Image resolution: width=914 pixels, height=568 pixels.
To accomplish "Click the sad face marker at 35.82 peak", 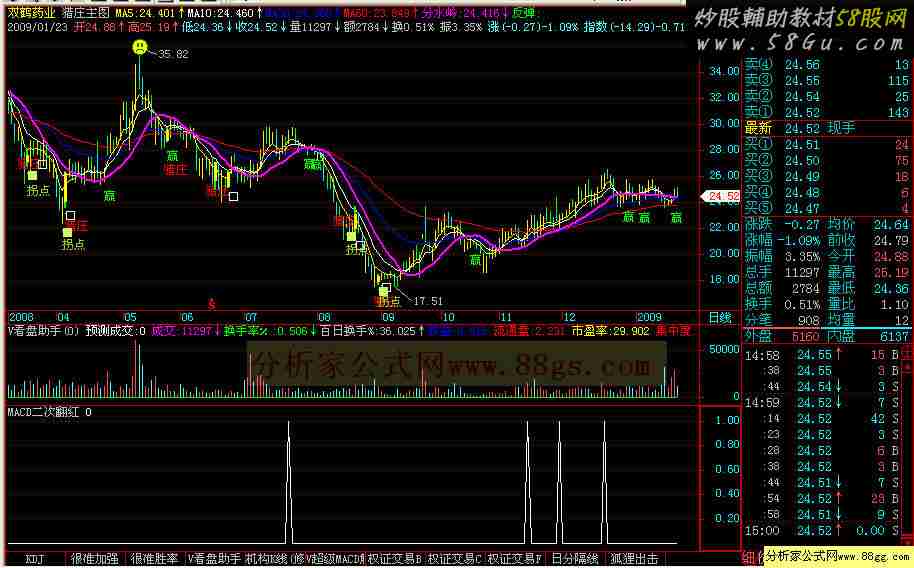I will tap(139, 47).
